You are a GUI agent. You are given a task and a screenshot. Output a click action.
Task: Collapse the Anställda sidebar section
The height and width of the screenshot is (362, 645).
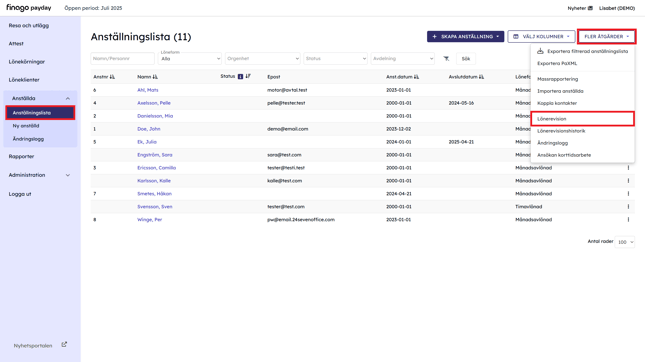(x=68, y=98)
